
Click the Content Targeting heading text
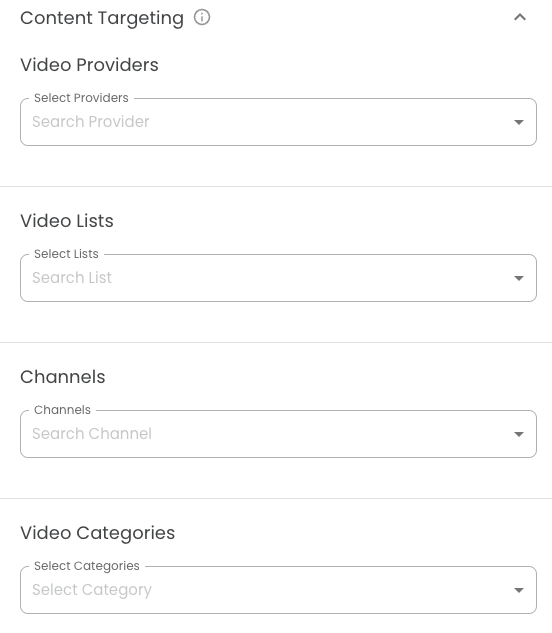pyautogui.click(x=102, y=18)
